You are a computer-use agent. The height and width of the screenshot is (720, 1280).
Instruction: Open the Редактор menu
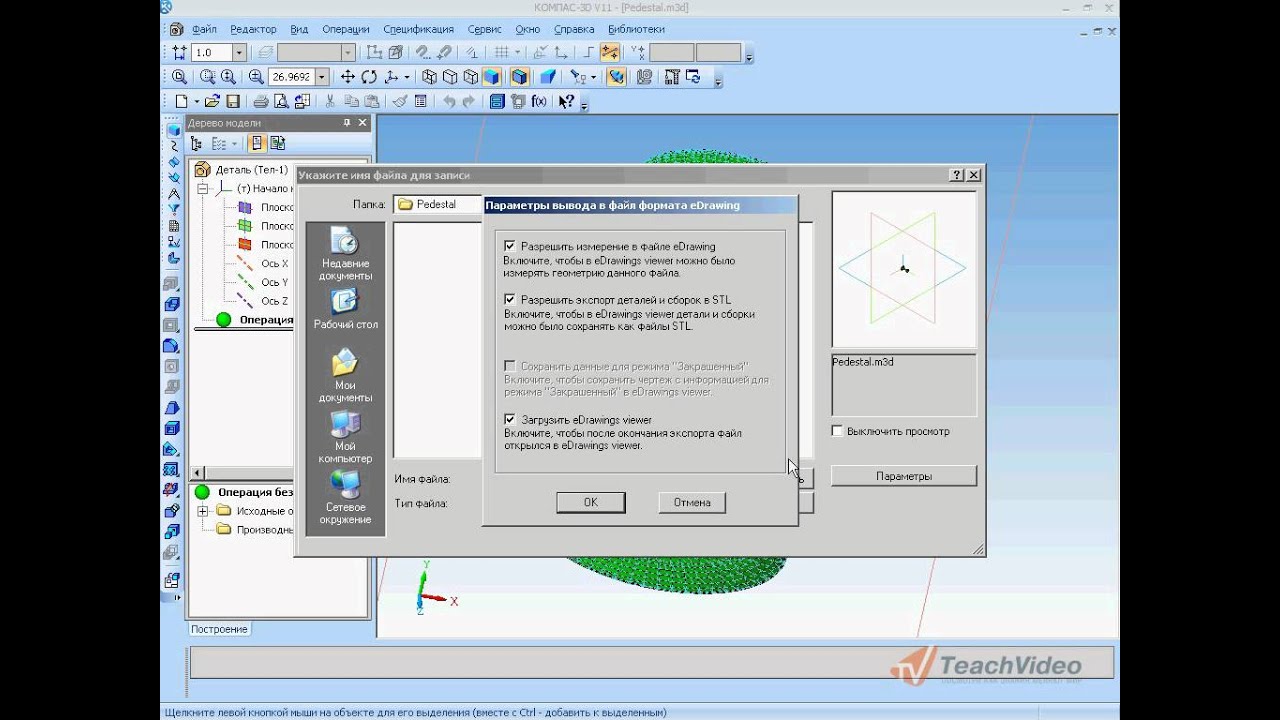pyautogui.click(x=253, y=29)
